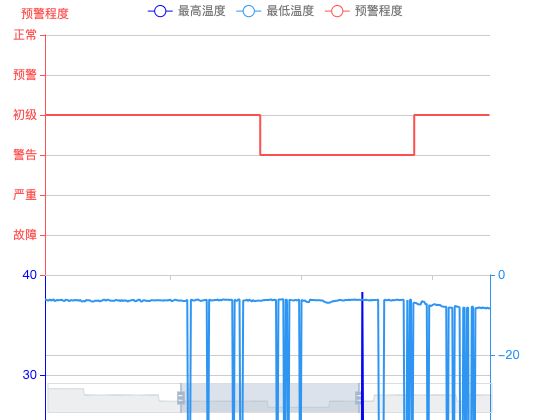Click the -20 tick on right axis

coord(509,355)
